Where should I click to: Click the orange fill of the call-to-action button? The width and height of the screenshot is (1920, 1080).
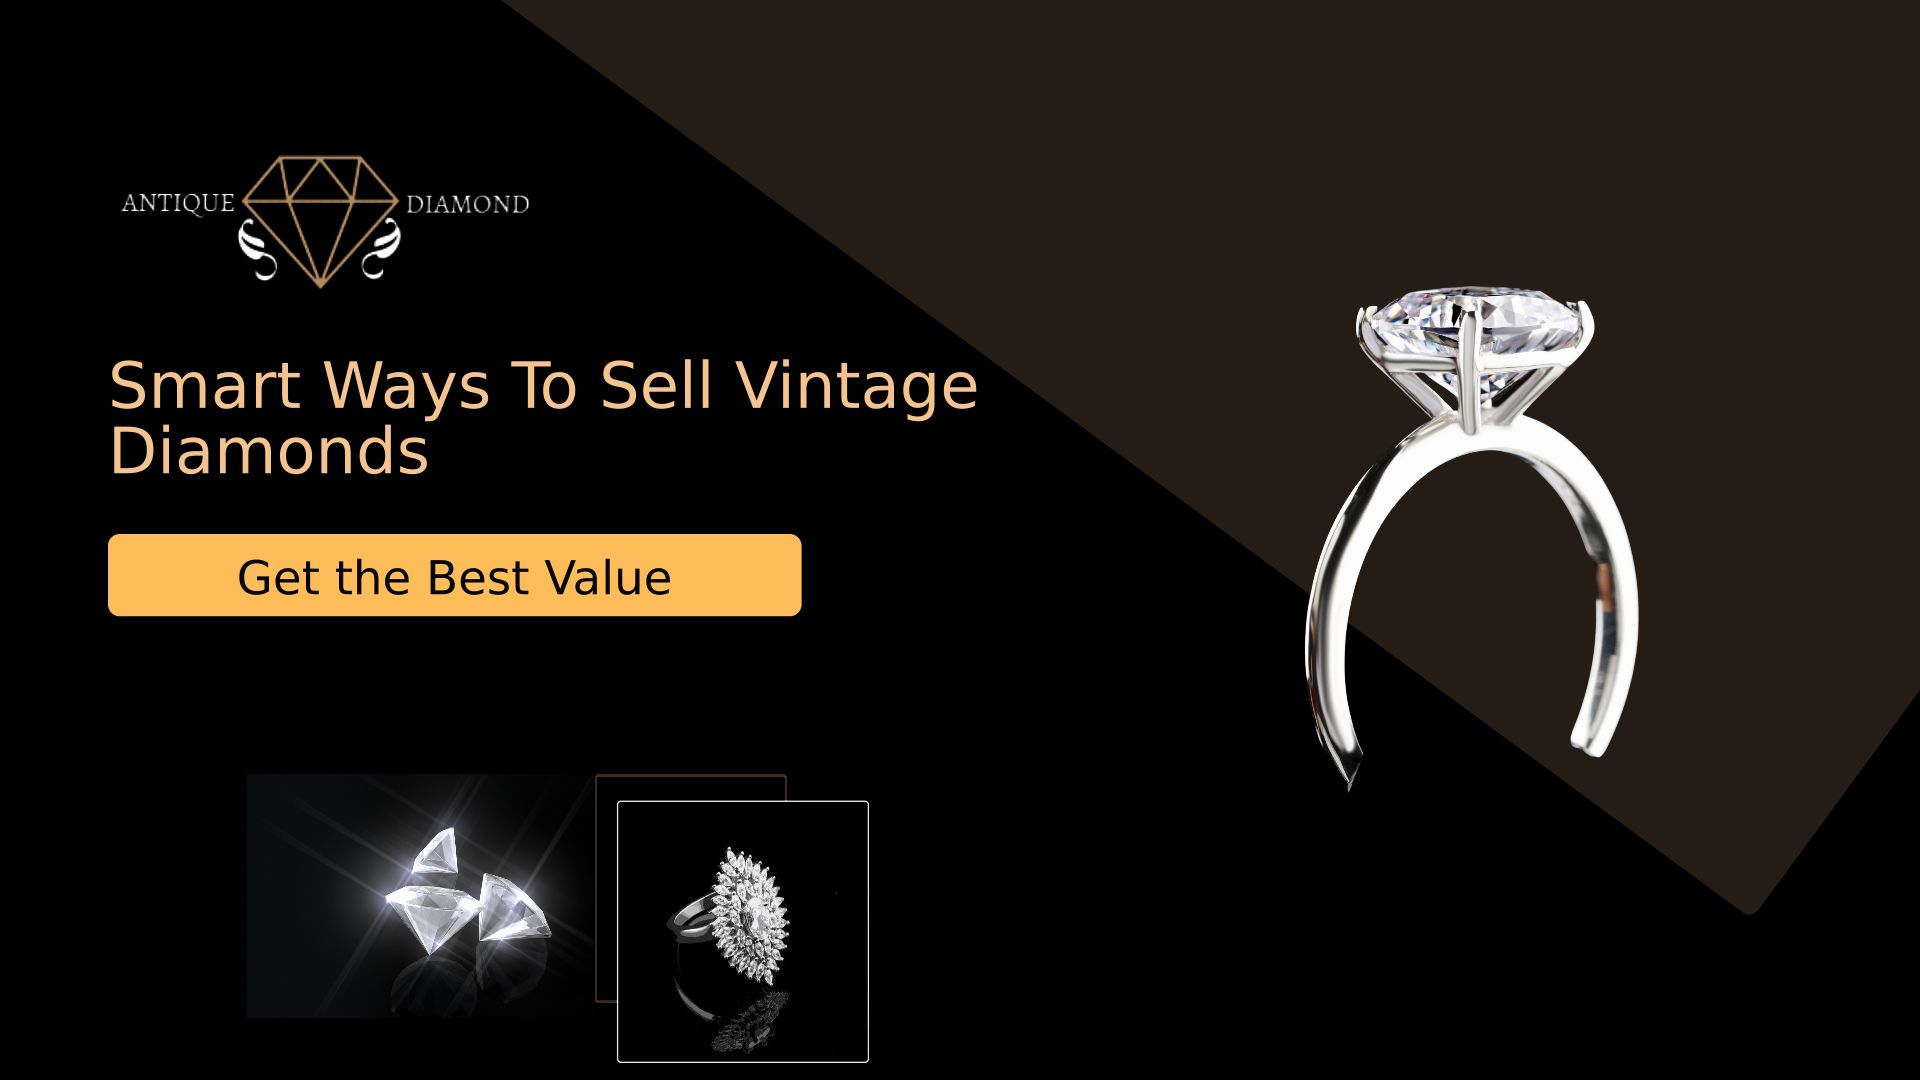(x=170, y=575)
